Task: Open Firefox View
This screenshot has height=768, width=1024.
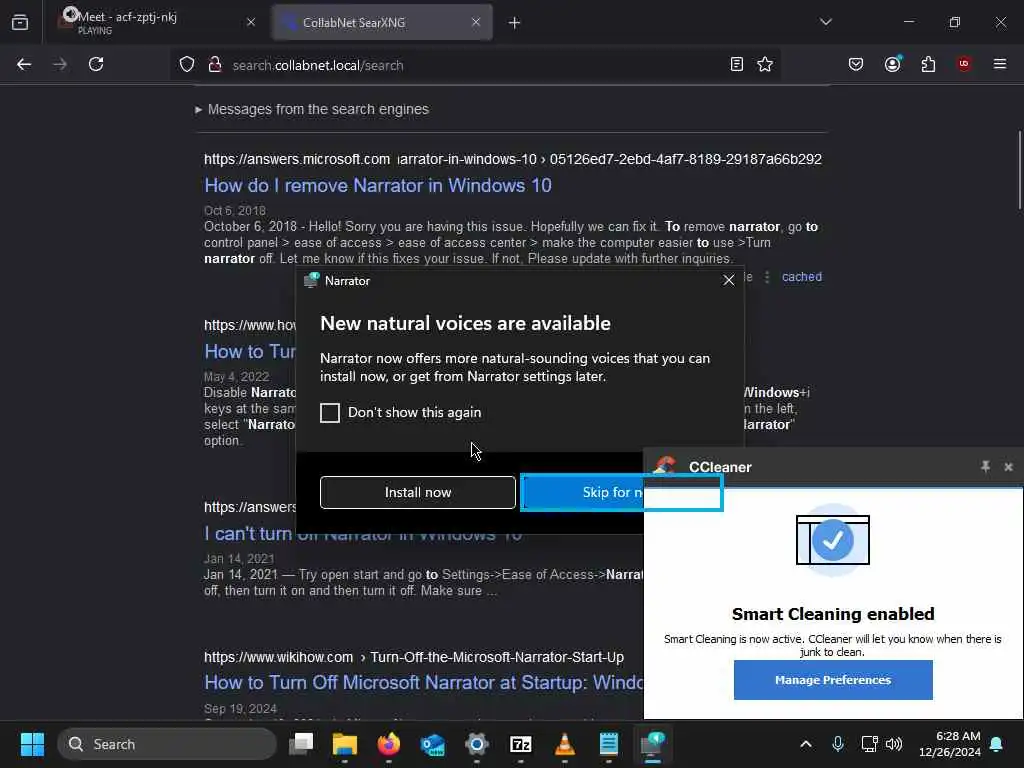Action: coord(20,23)
